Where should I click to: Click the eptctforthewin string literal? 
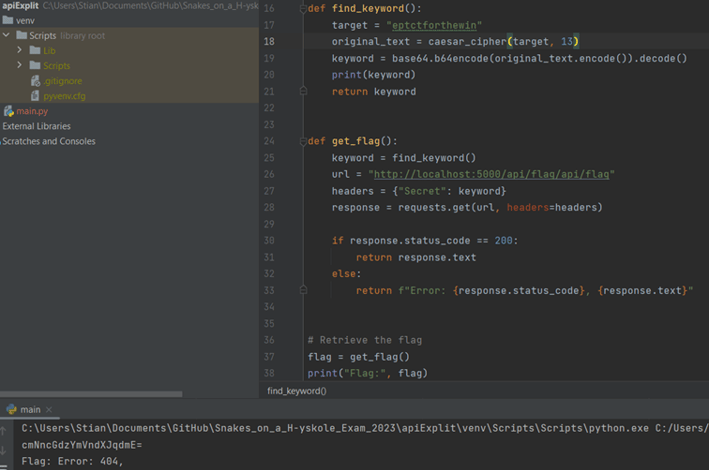tap(434, 25)
